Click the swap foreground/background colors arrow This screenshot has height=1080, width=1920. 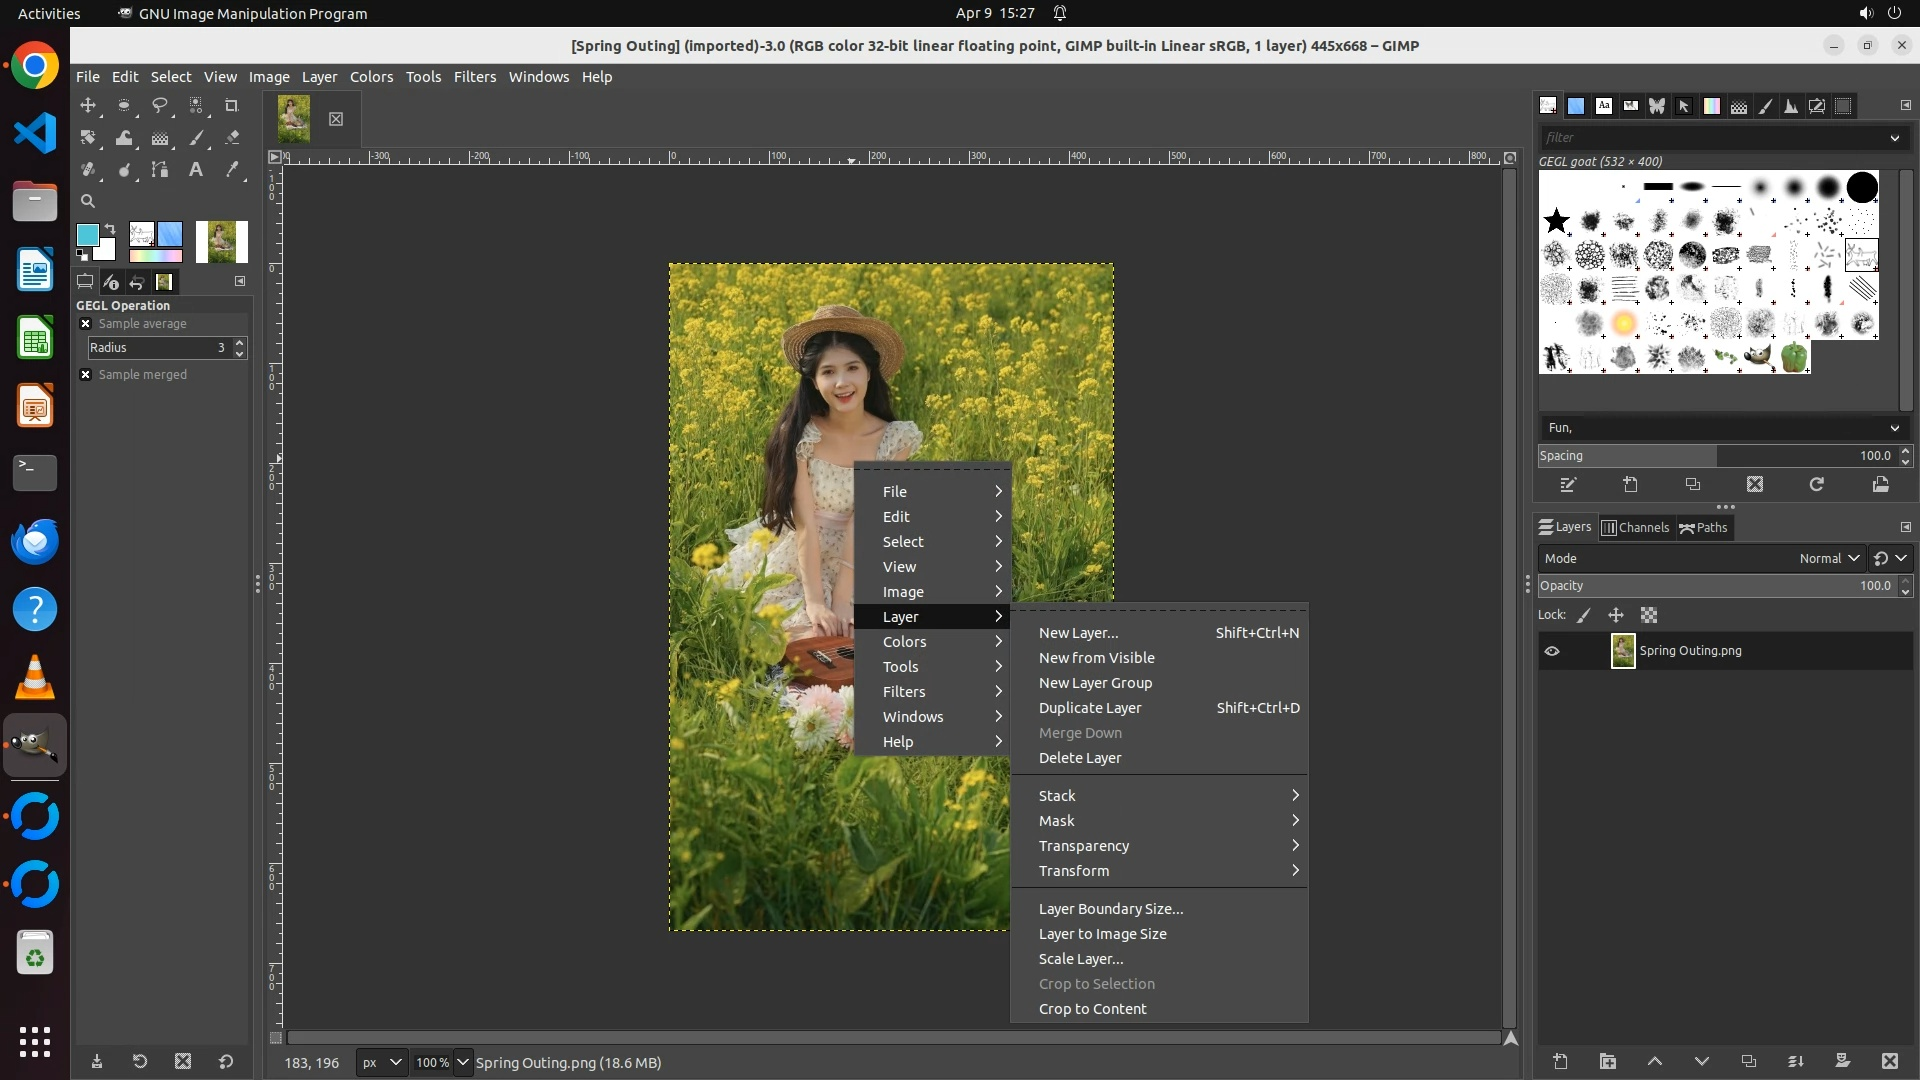[110, 229]
